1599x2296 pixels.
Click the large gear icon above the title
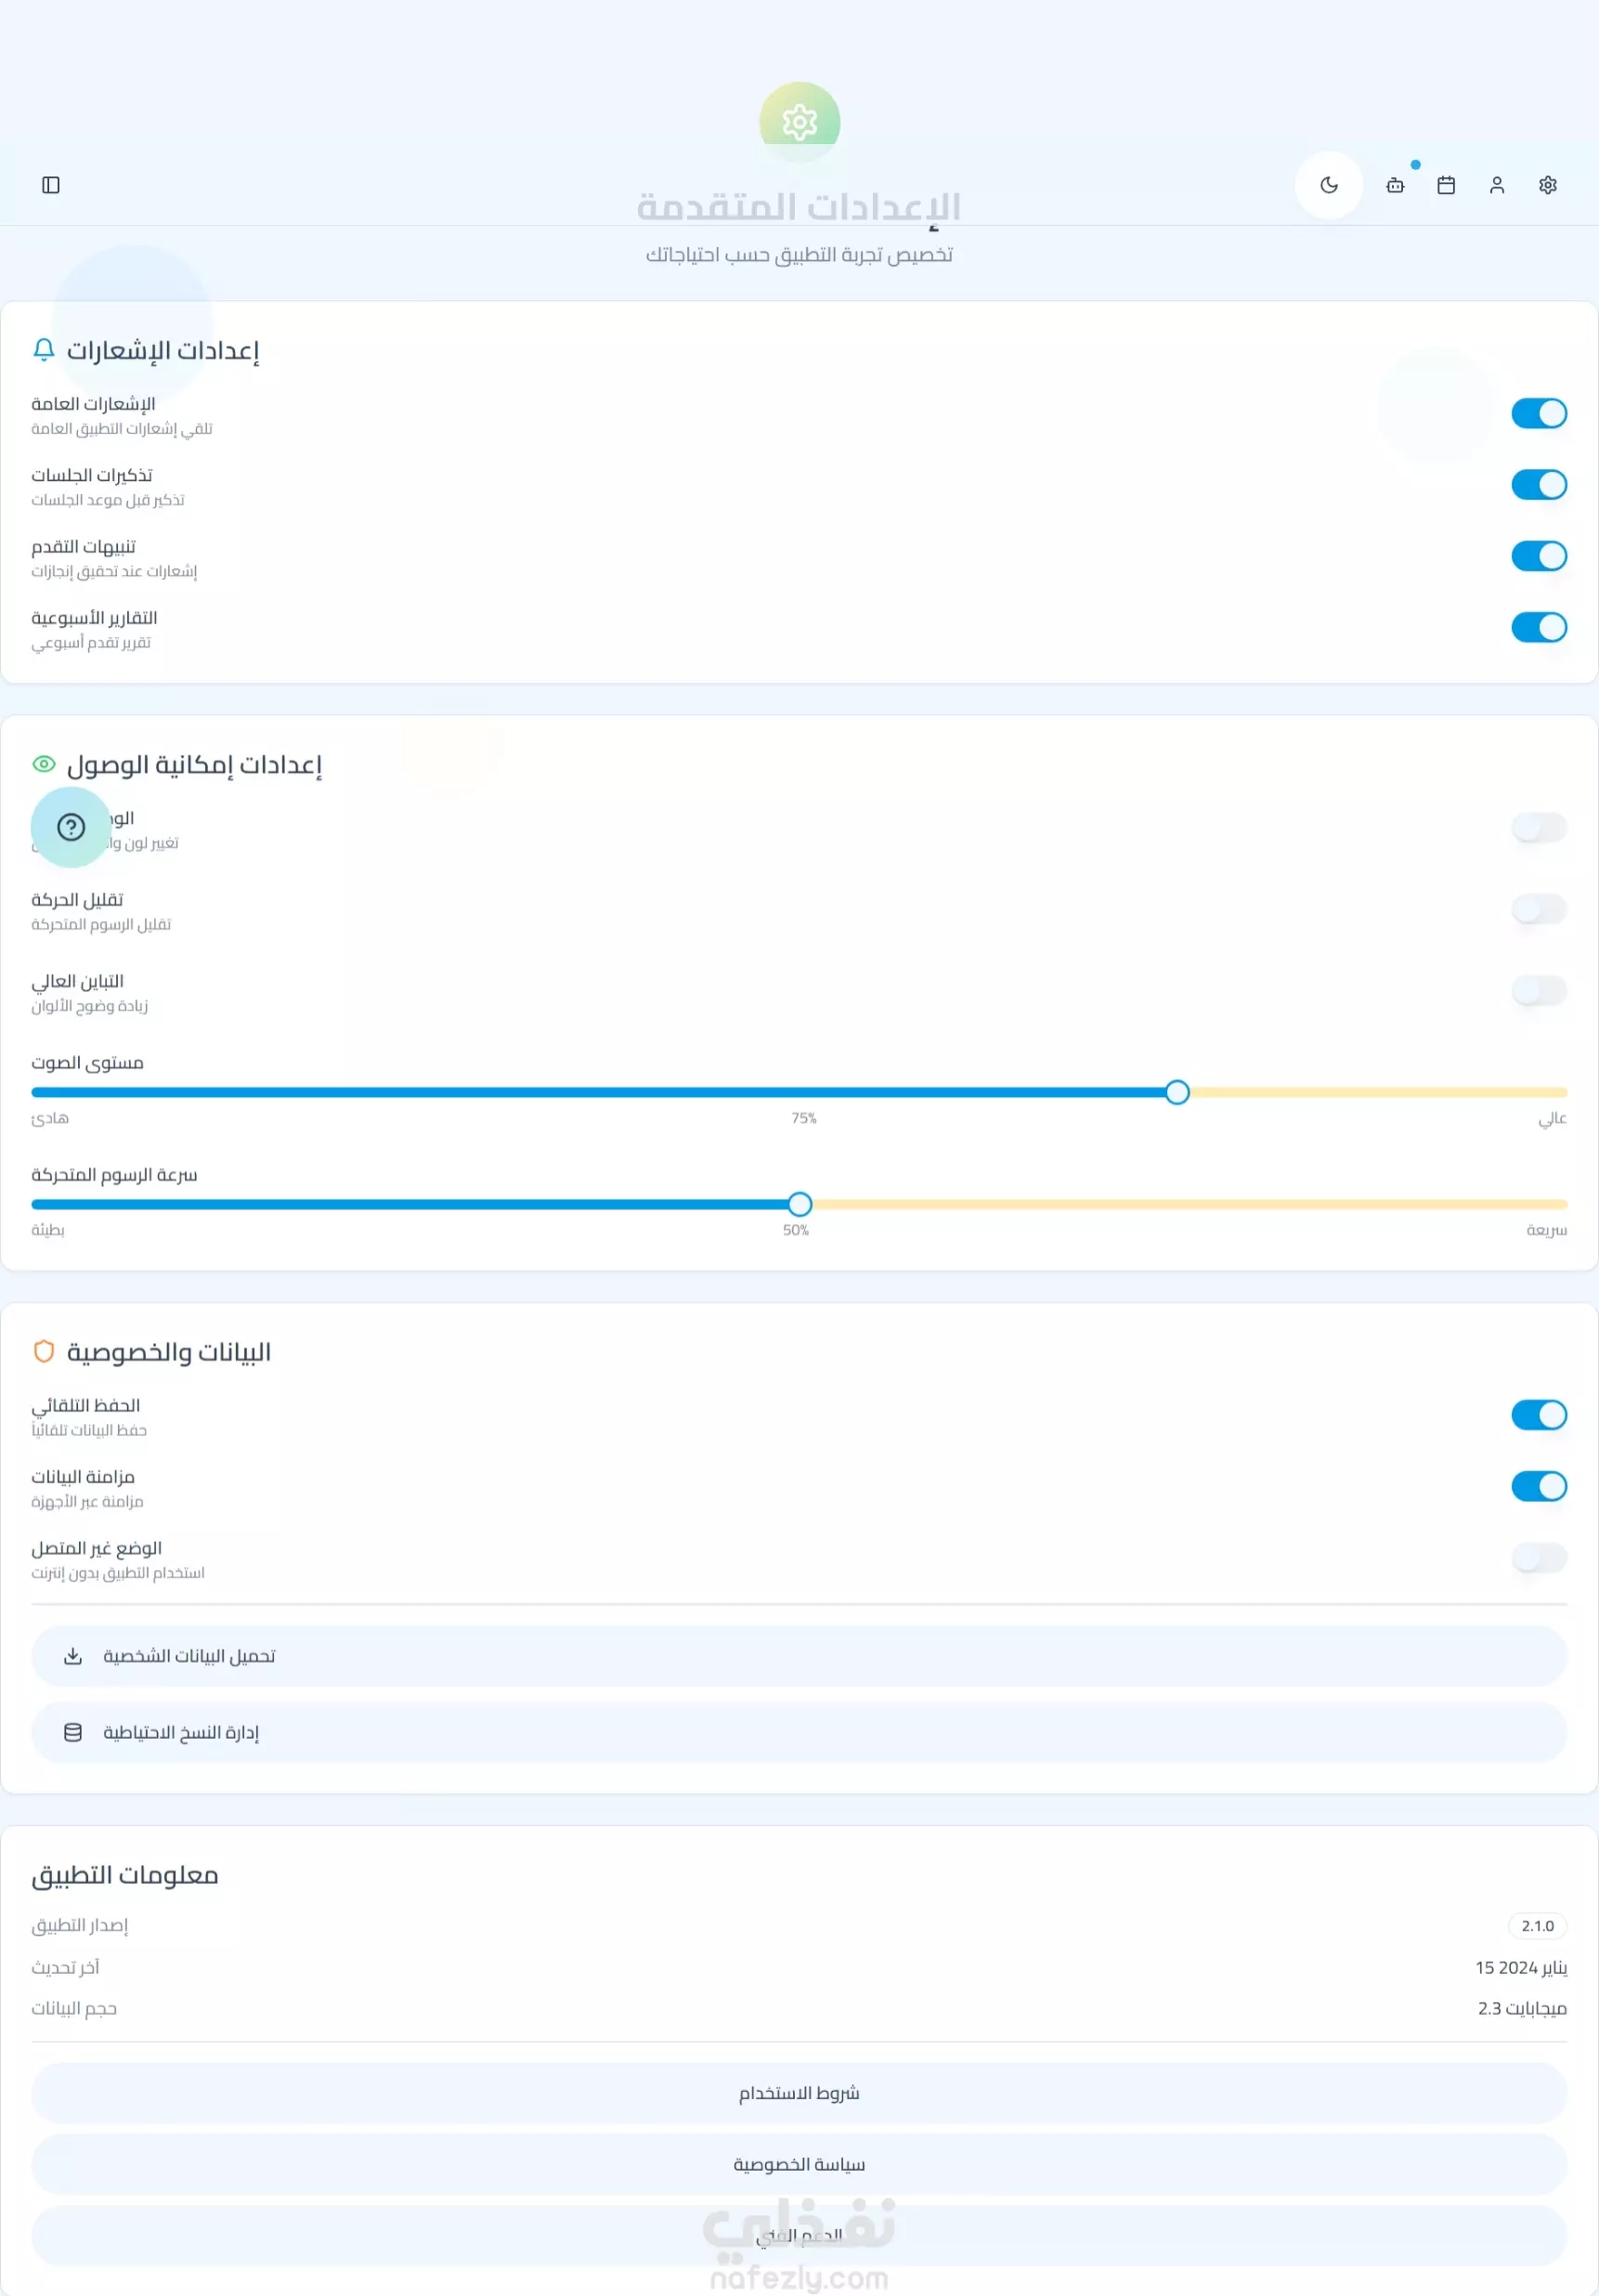point(799,122)
